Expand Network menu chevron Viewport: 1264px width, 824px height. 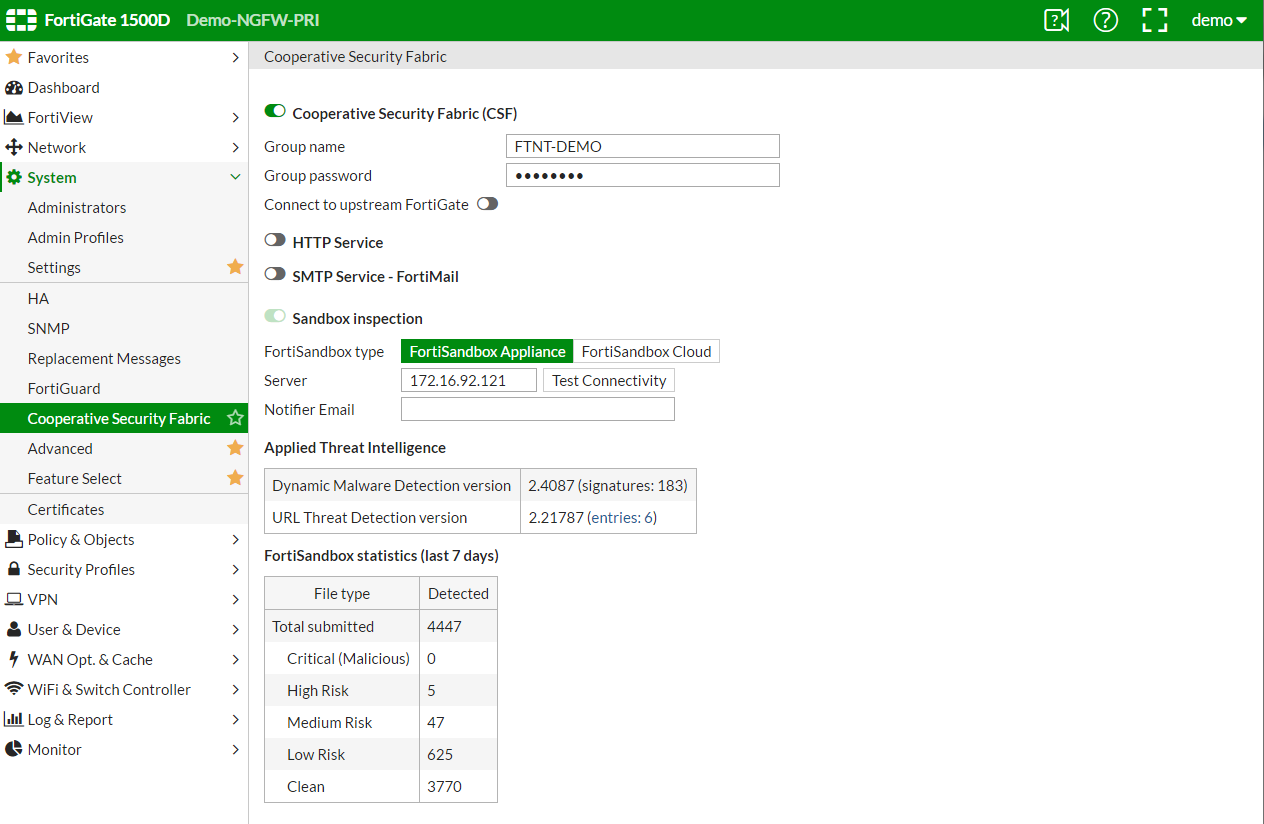click(x=235, y=148)
